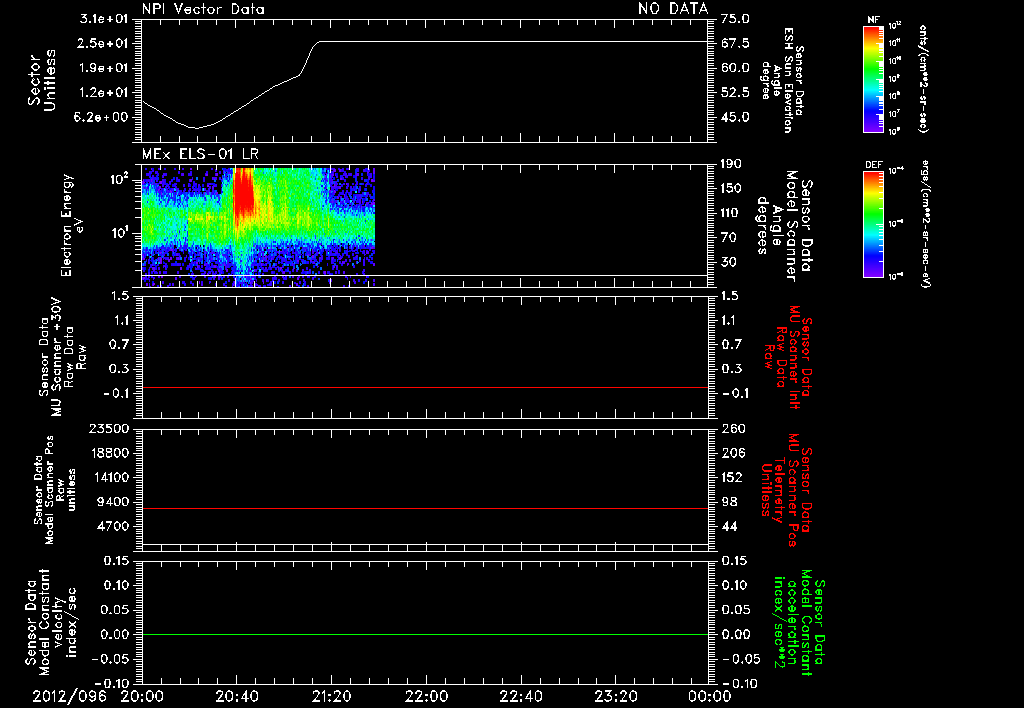The width and height of the screenshot is (1024, 708).
Task: Click the "NF" label above the color bar
Action: coord(873,20)
